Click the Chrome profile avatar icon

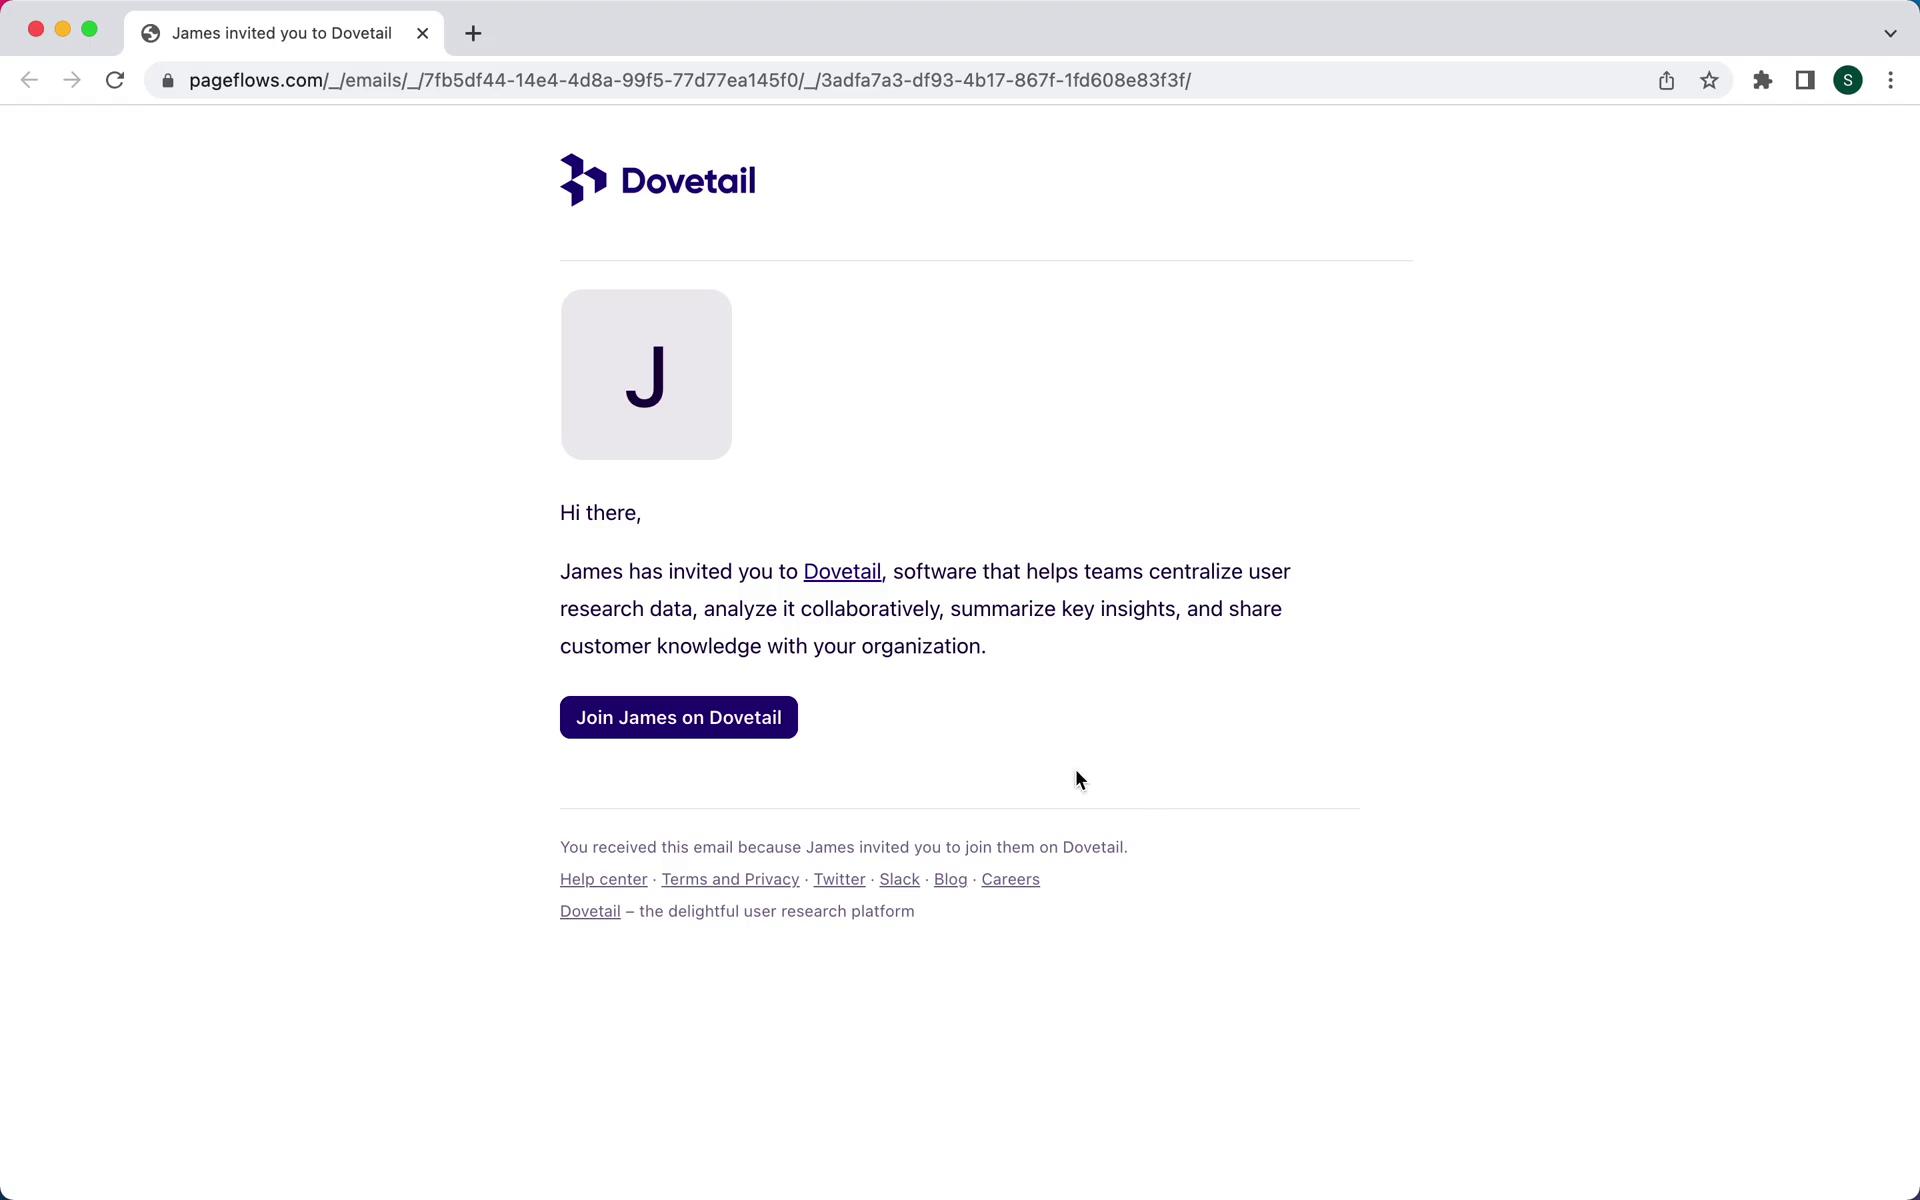pos(1848,79)
